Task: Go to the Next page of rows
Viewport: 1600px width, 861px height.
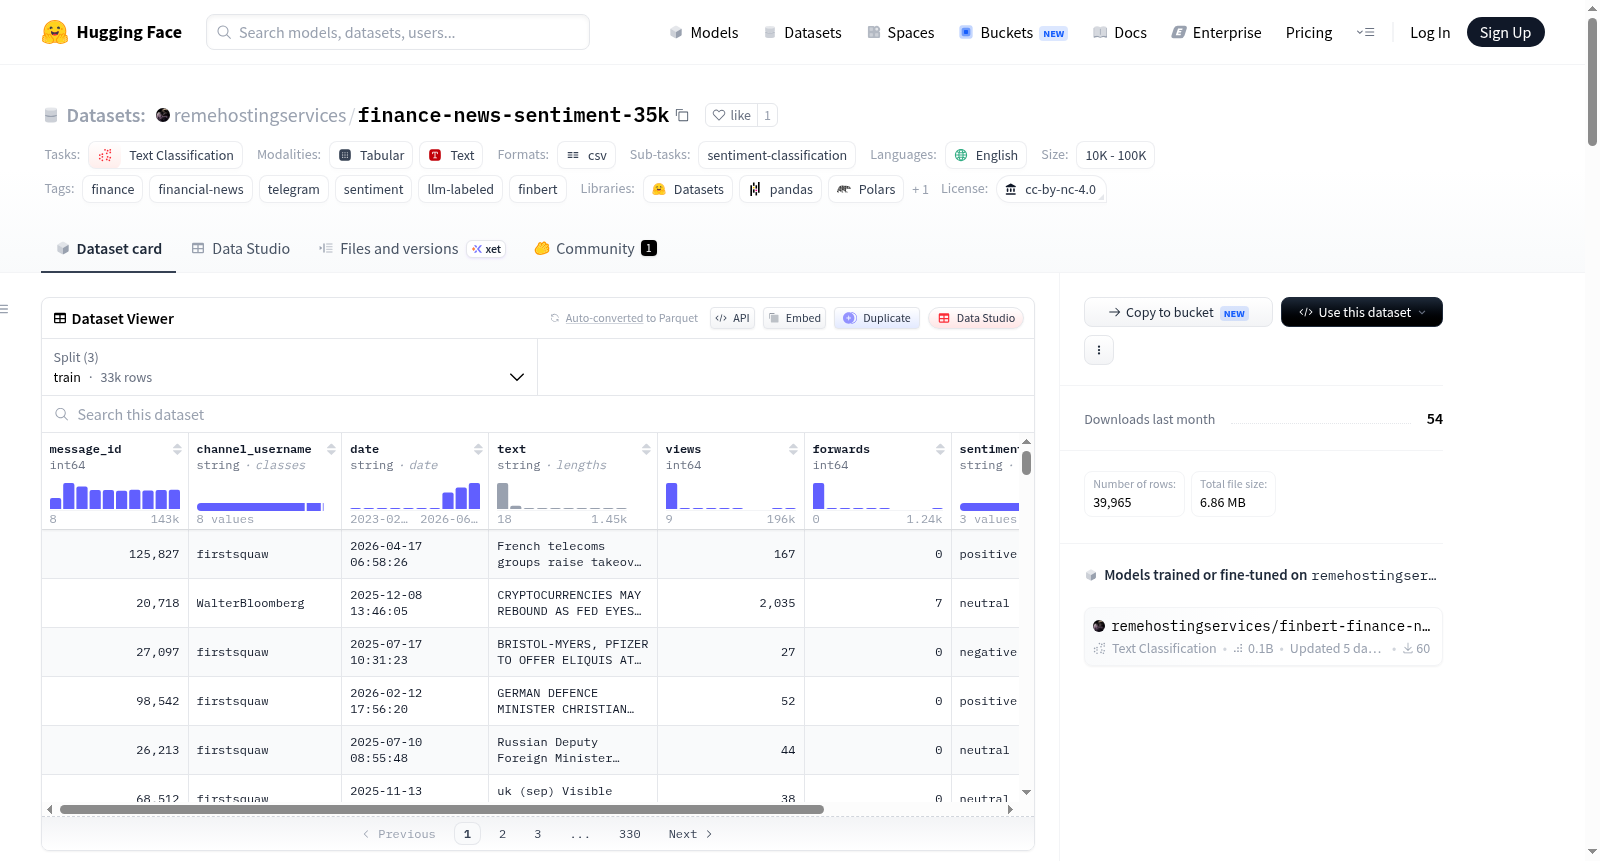Action: 690,834
